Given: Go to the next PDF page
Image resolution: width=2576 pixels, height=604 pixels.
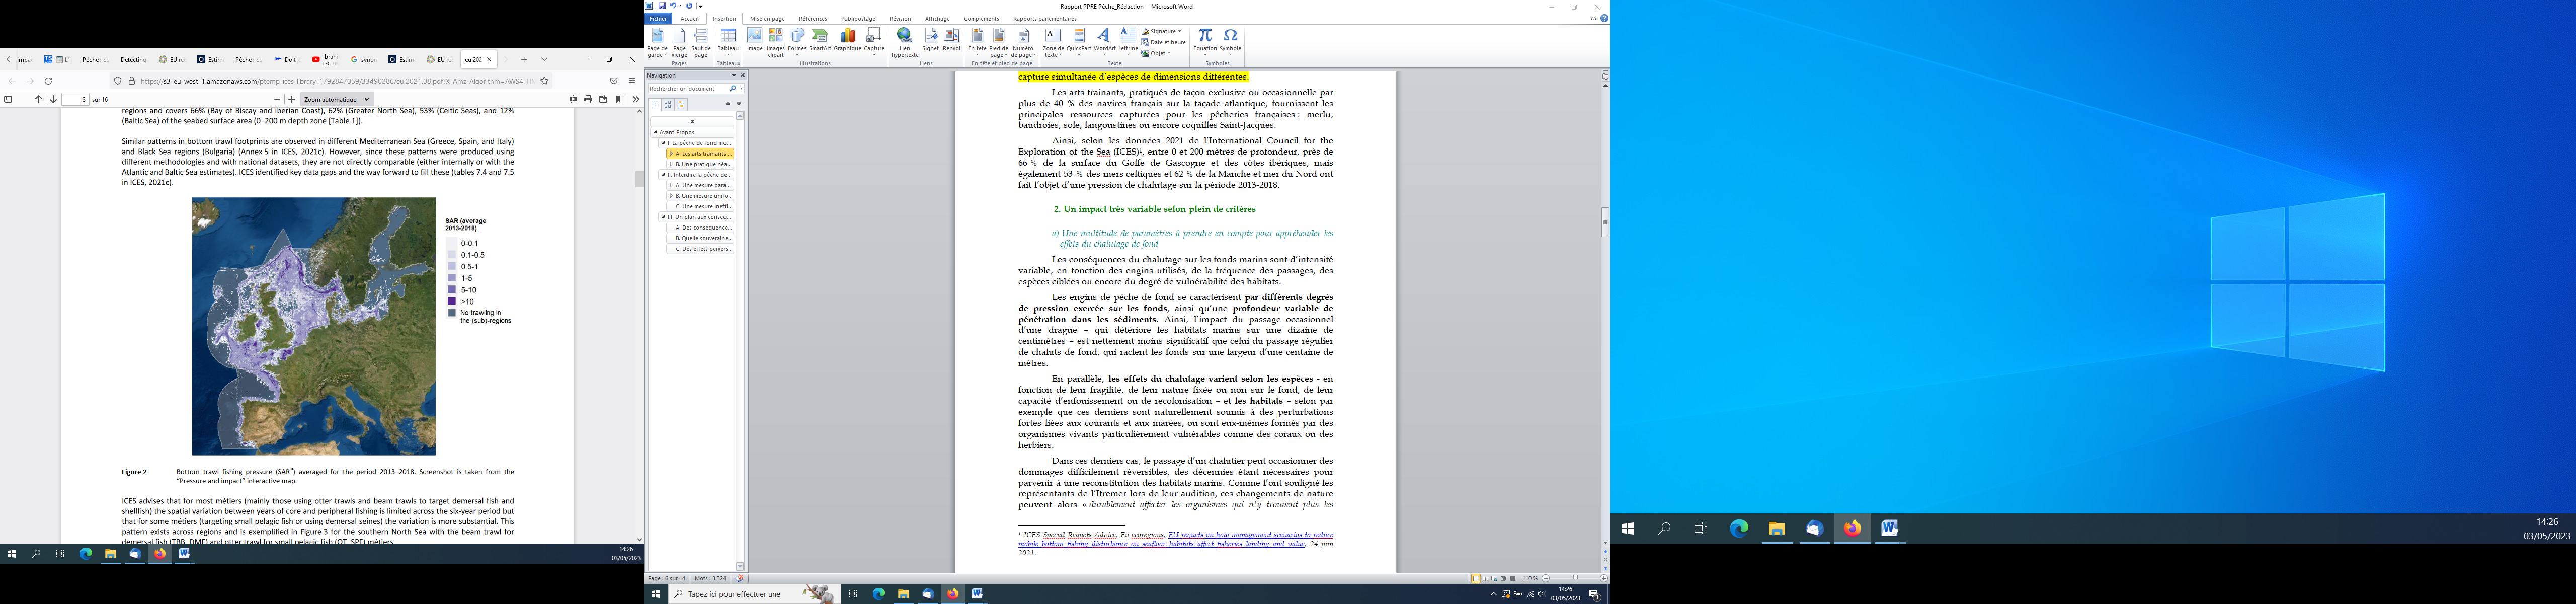Looking at the screenshot, I should tap(53, 99).
